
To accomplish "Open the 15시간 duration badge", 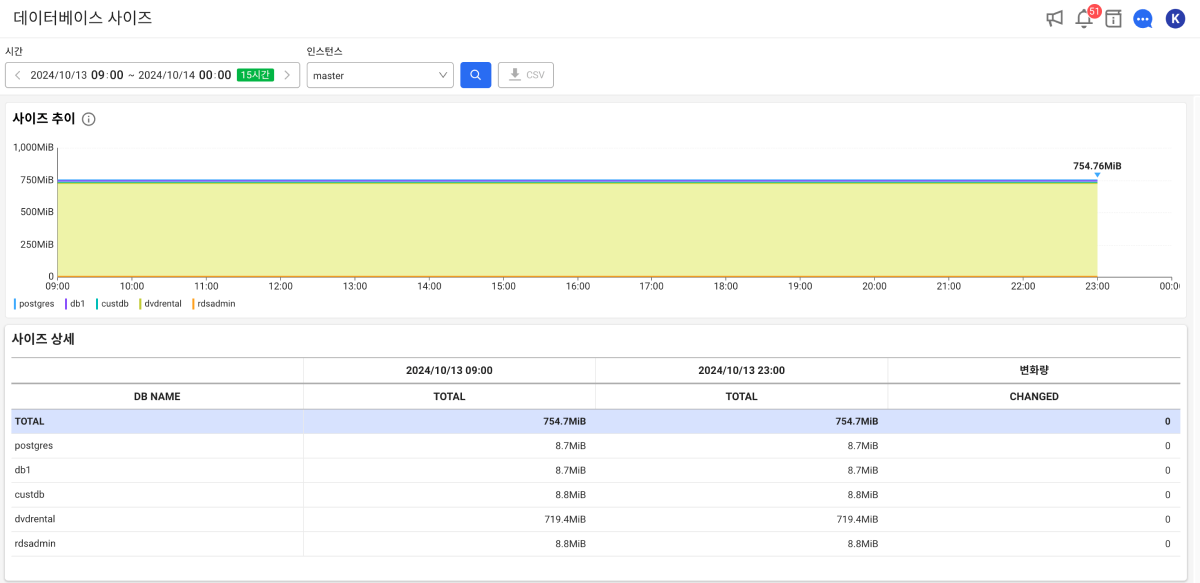I will pos(255,75).
